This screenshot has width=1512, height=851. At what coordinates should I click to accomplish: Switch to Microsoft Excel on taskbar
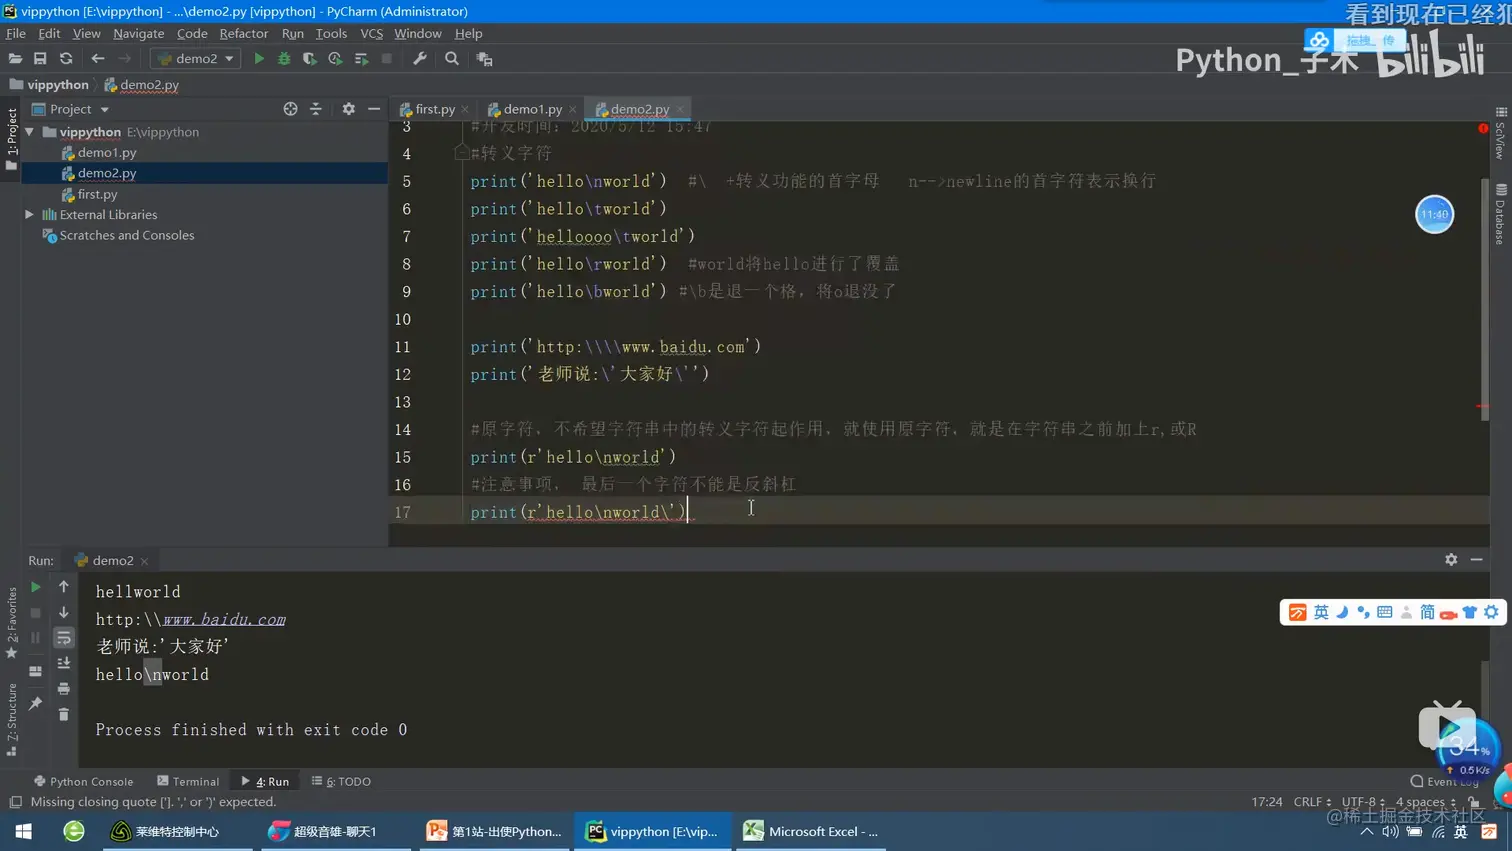click(811, 832)
